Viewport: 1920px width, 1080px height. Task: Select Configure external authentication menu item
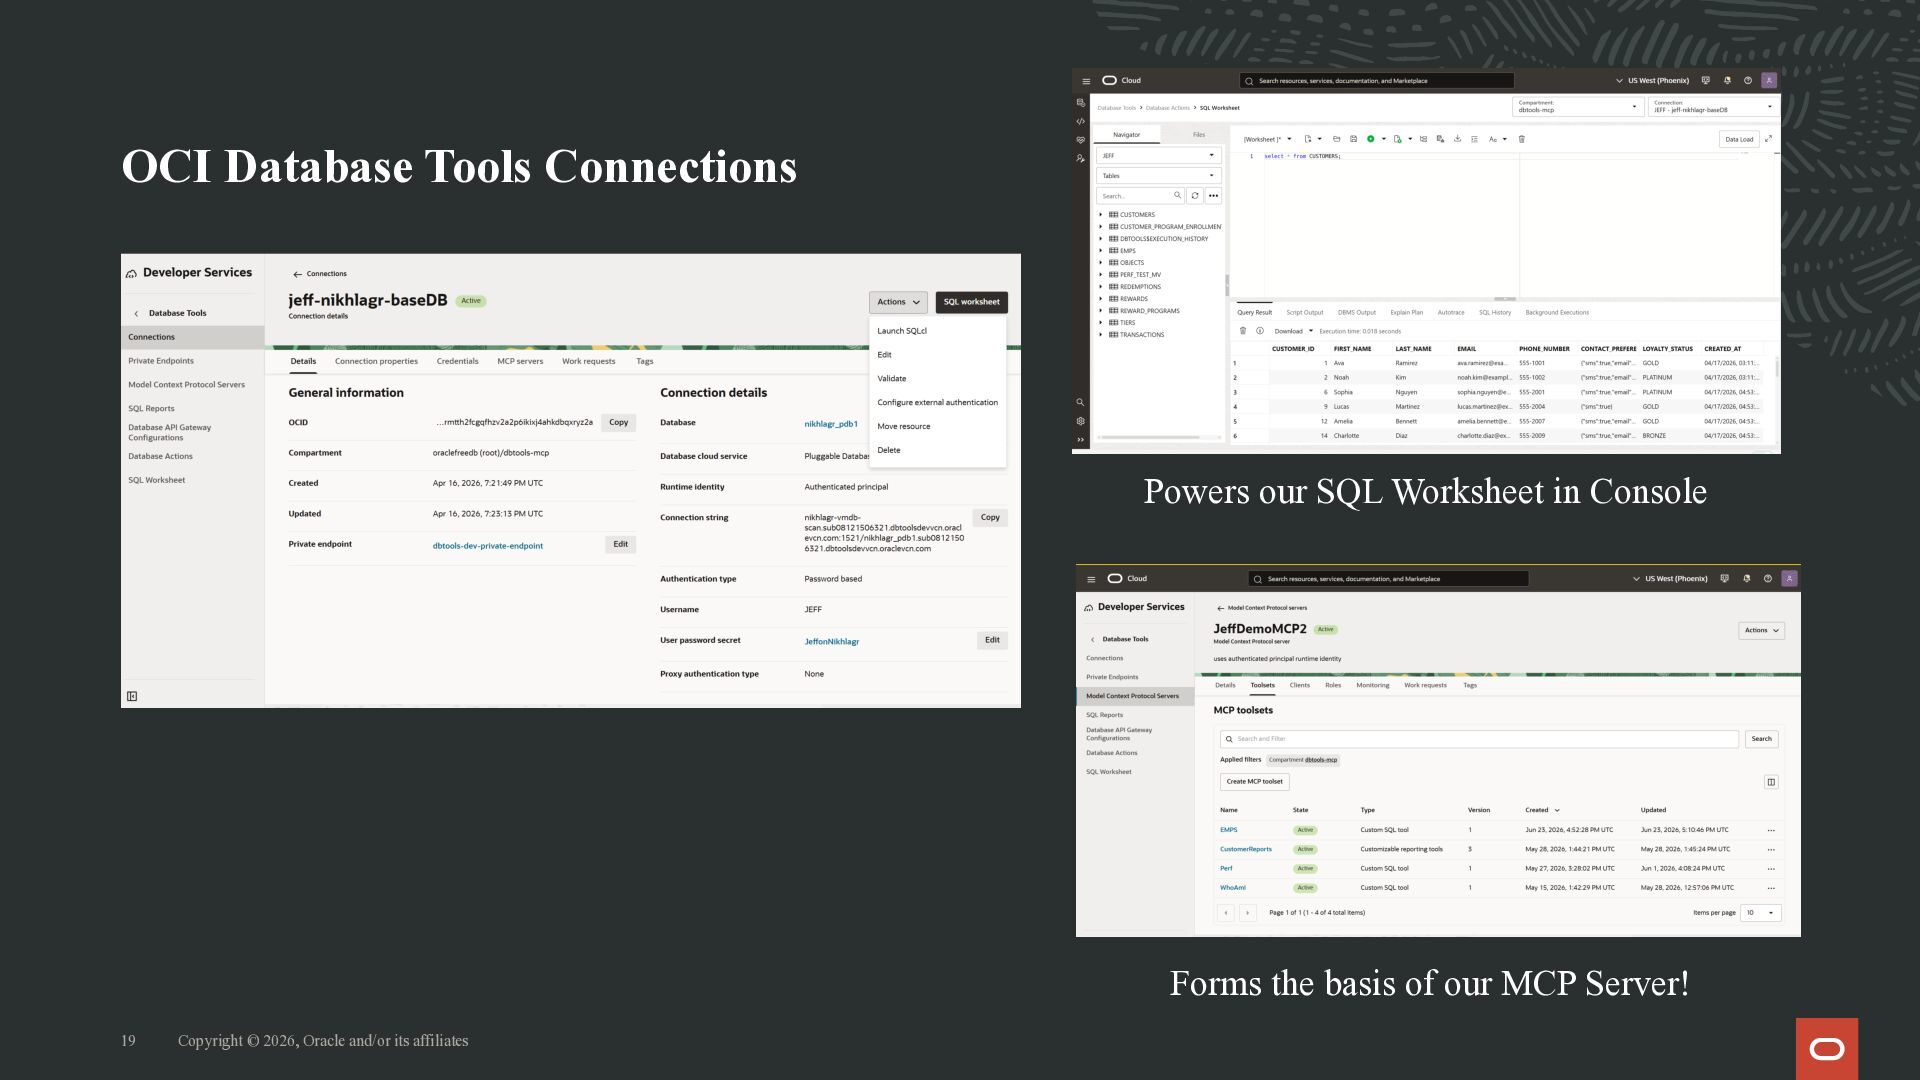[x=938, y=403]
